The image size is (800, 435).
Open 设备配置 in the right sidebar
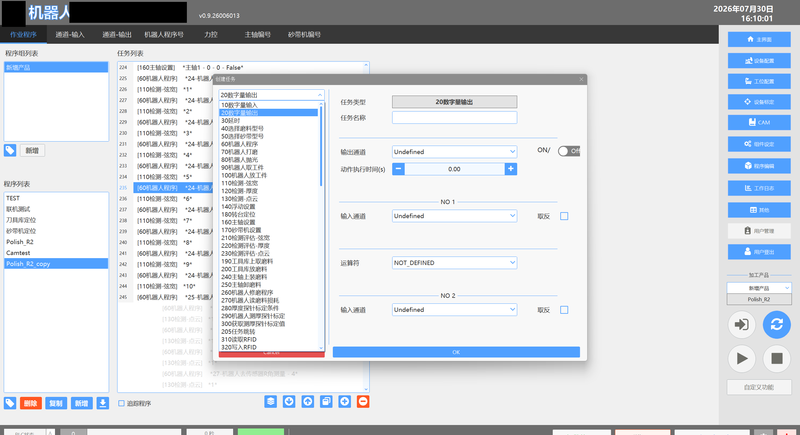point(759,61)
